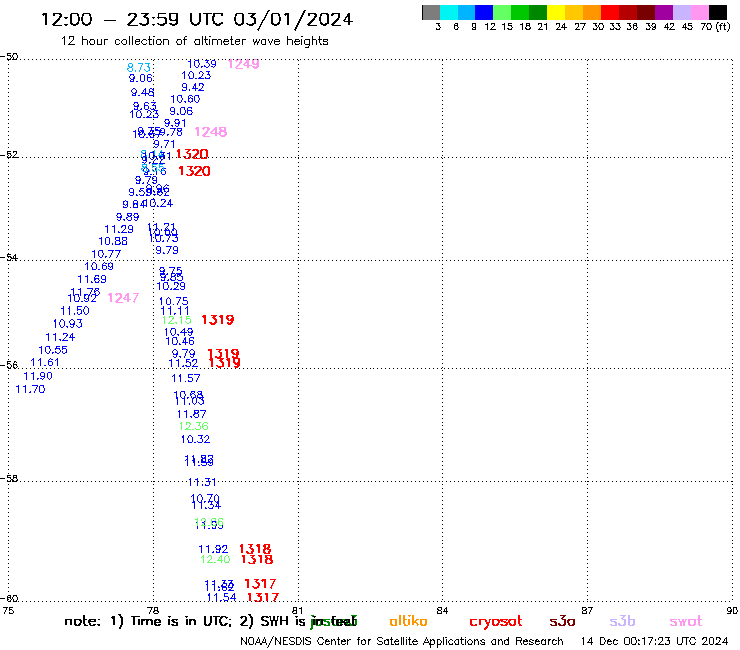Click the yellow swatch in the color scale

[556, 12]
